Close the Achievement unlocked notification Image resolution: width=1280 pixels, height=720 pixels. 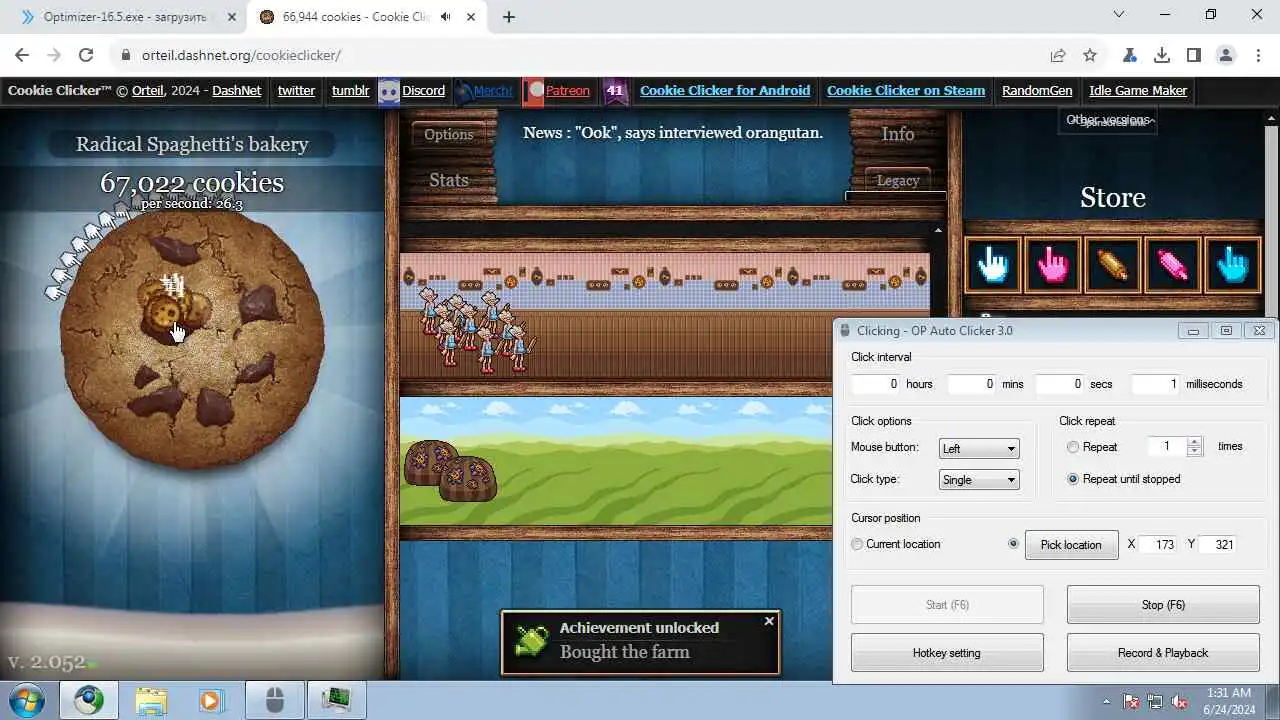click(x=769, y=621)
